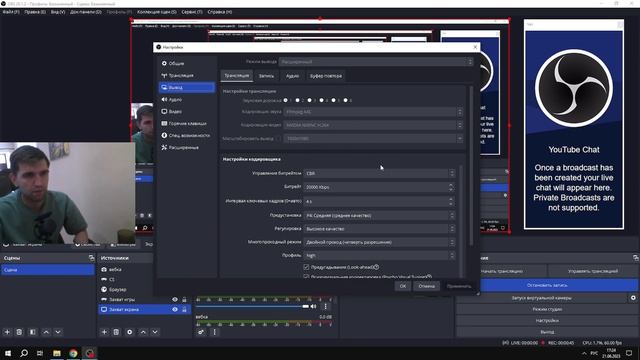Hide Захват экрана source with eye icon

[x=175, y=310]
